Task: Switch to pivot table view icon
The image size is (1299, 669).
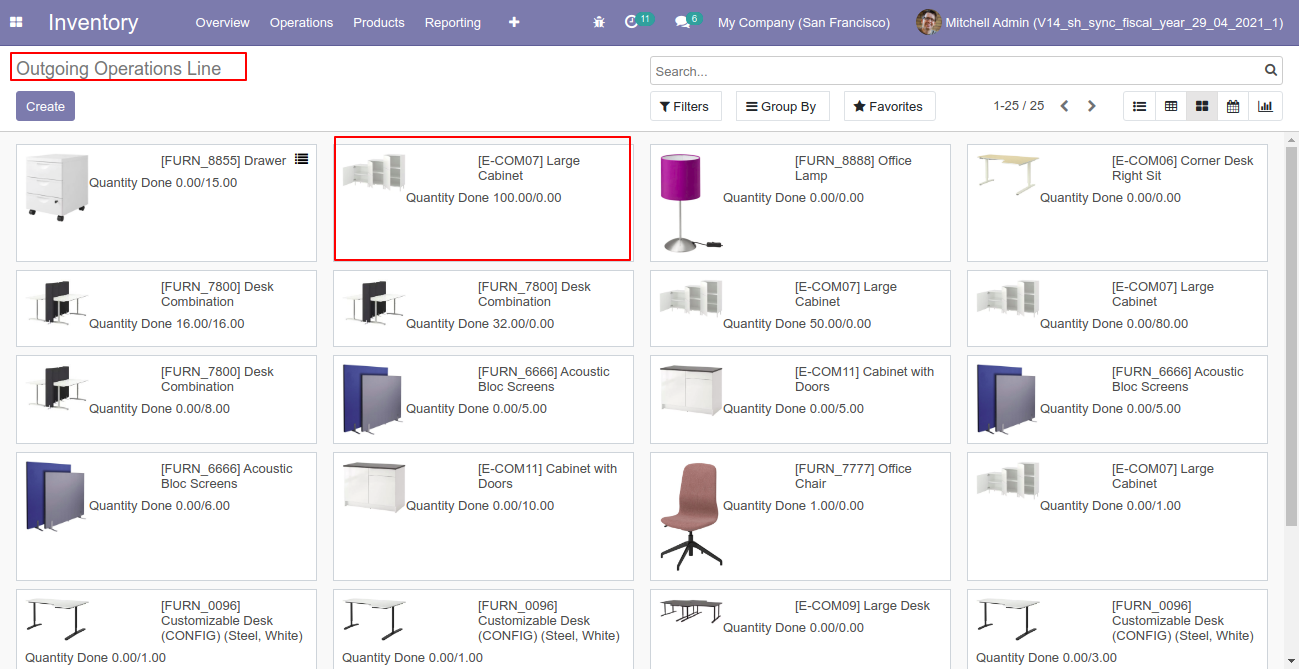Action: [1171, 106]
